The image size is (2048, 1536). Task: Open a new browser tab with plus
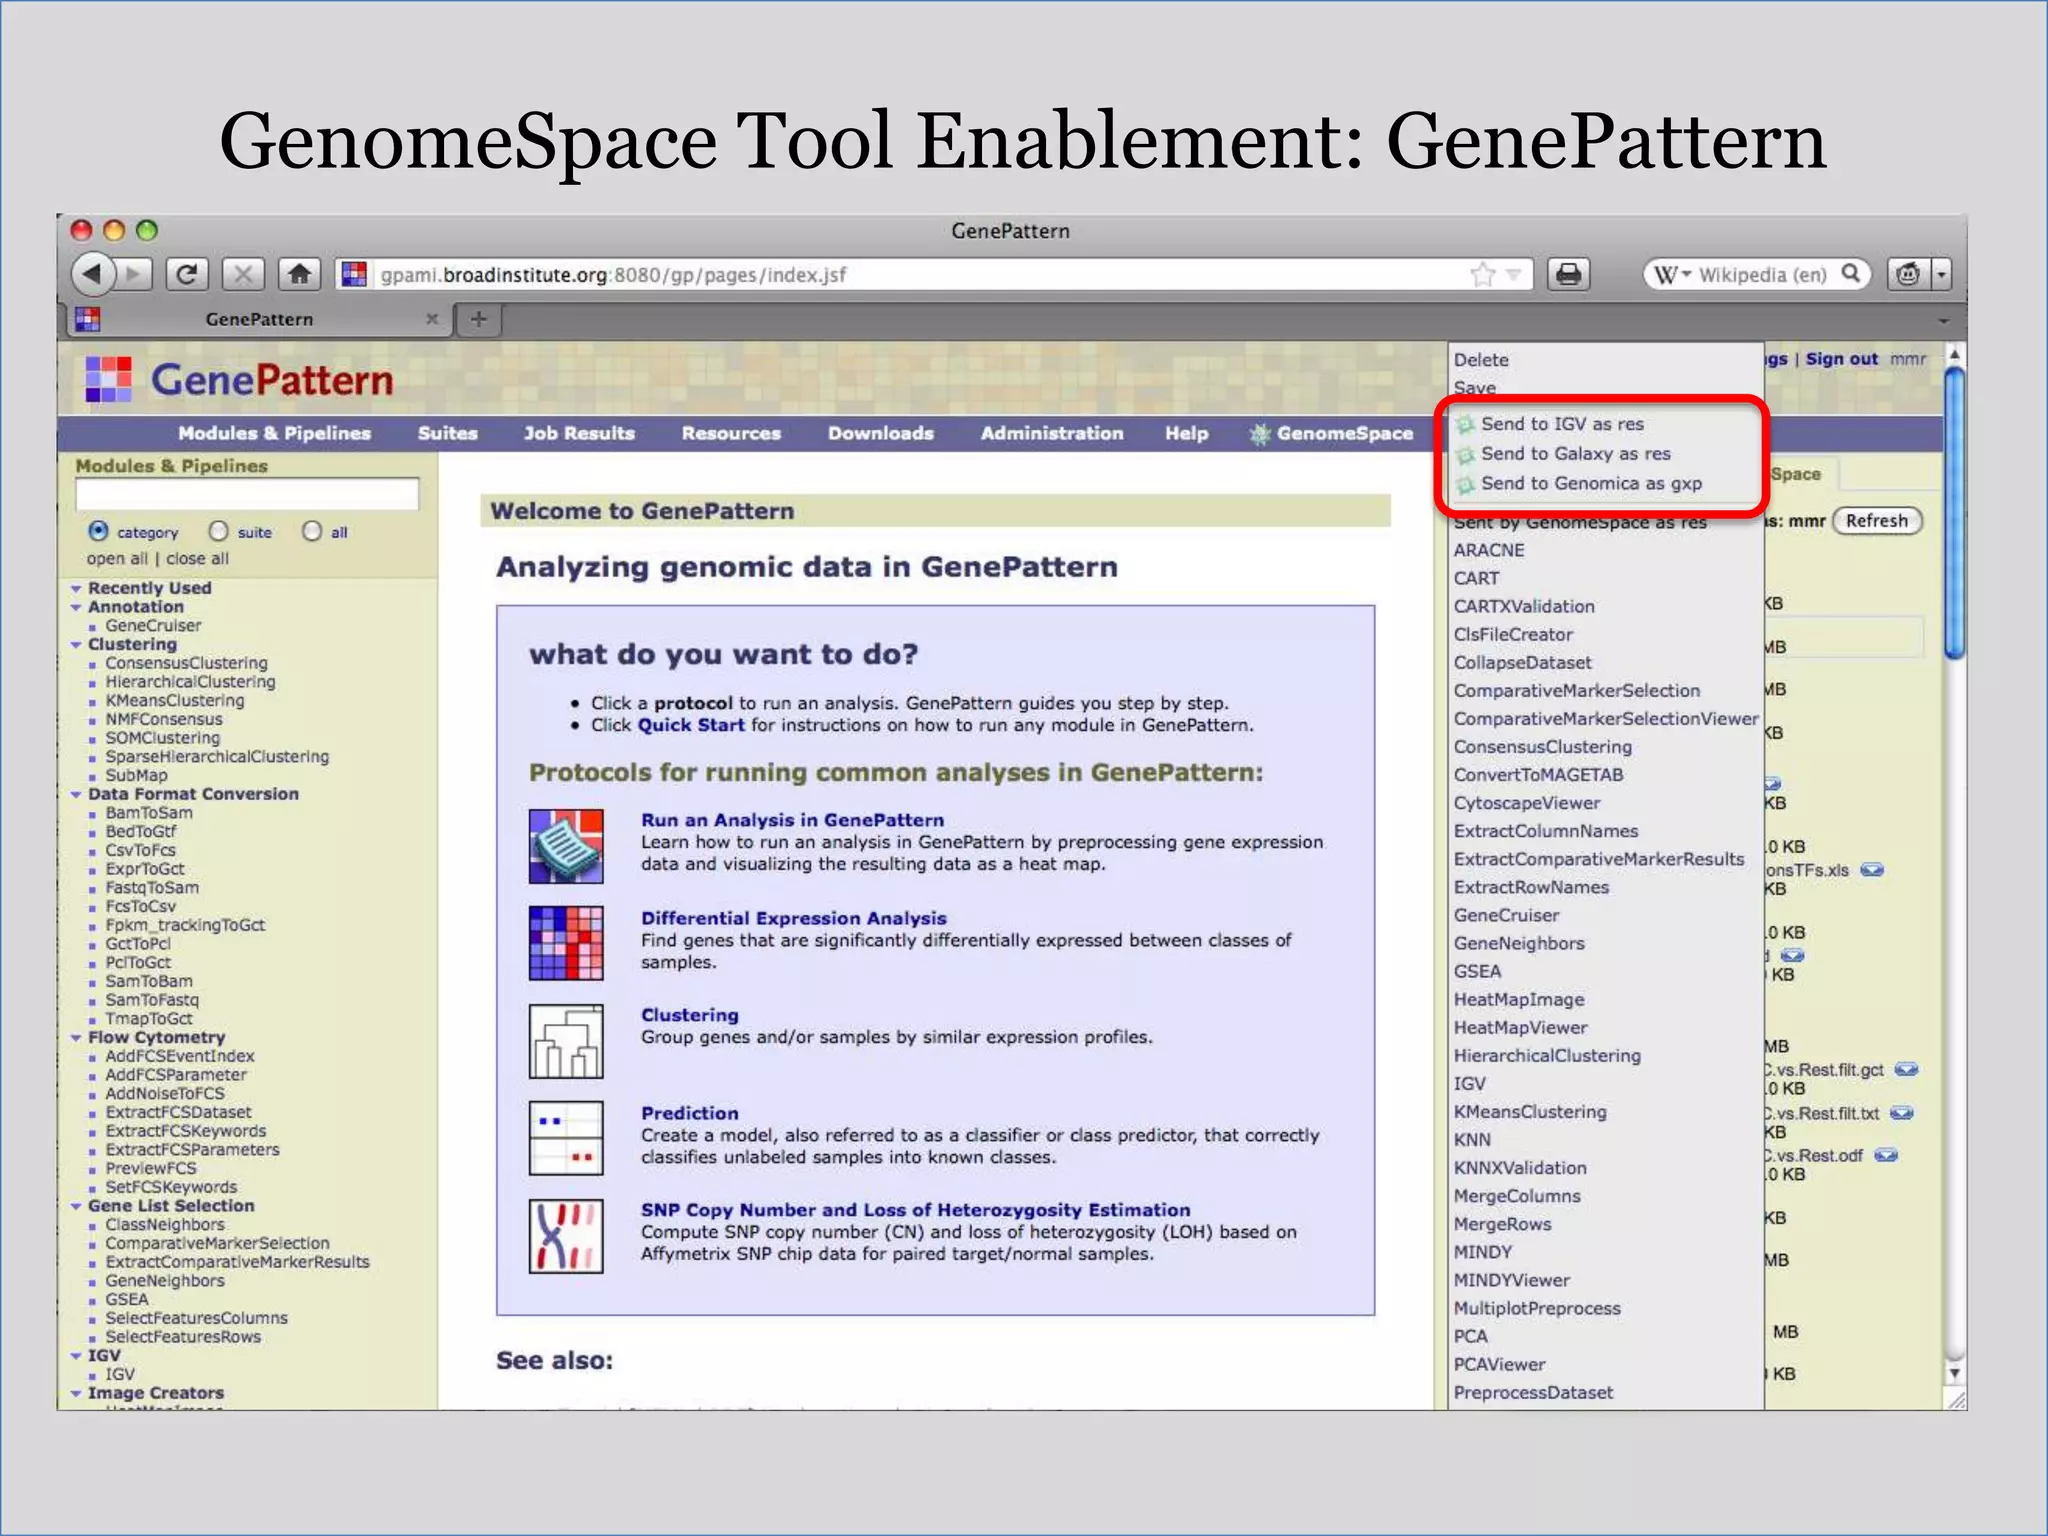pyautogui.click(x=479, y=319)
